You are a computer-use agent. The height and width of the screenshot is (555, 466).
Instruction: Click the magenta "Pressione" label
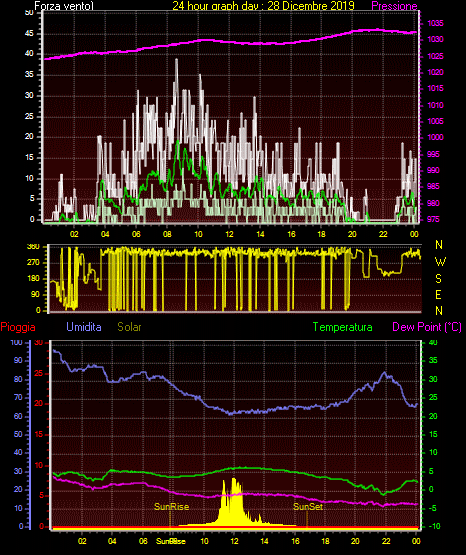pos(394,6)
